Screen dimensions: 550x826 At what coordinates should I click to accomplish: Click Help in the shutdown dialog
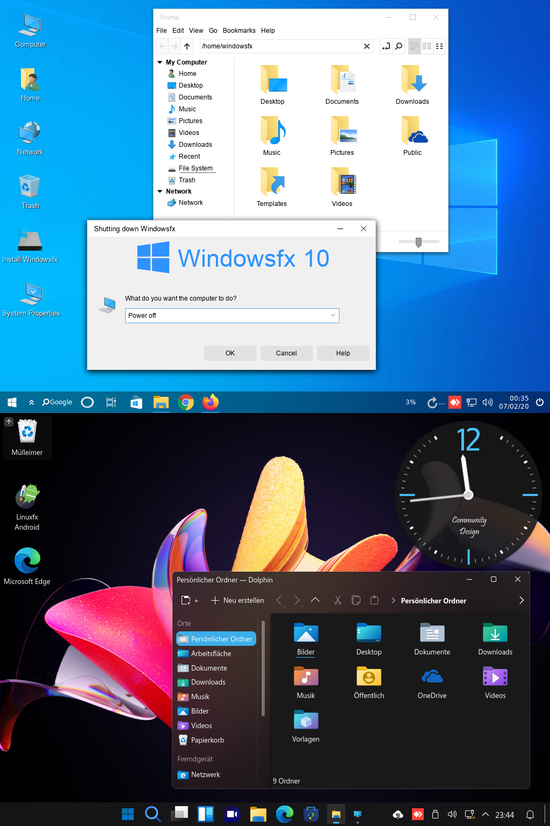pyautogui.click(x=343, y=353)
